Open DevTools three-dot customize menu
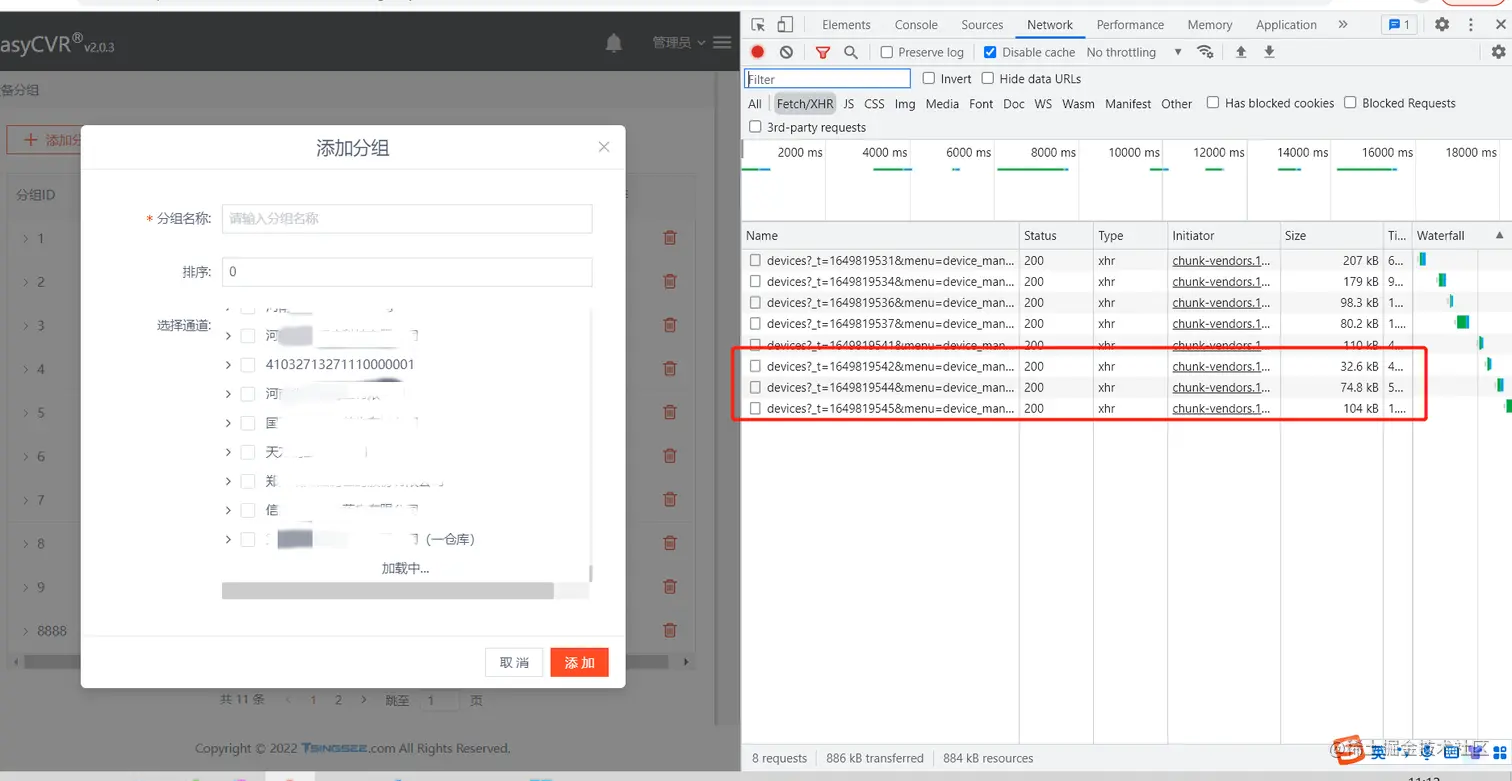The width and height of the screenshot is (1512, 781). click(1471, 25)
